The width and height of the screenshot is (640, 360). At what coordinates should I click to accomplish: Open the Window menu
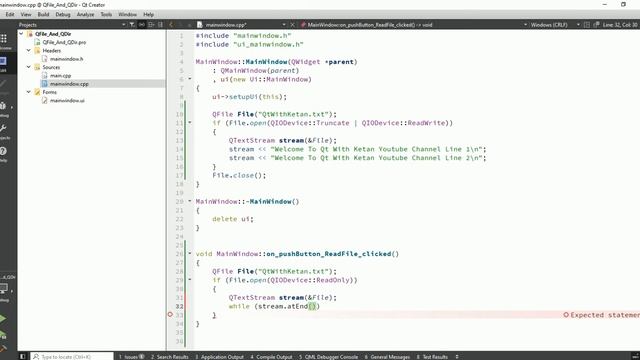coord(127,14)
